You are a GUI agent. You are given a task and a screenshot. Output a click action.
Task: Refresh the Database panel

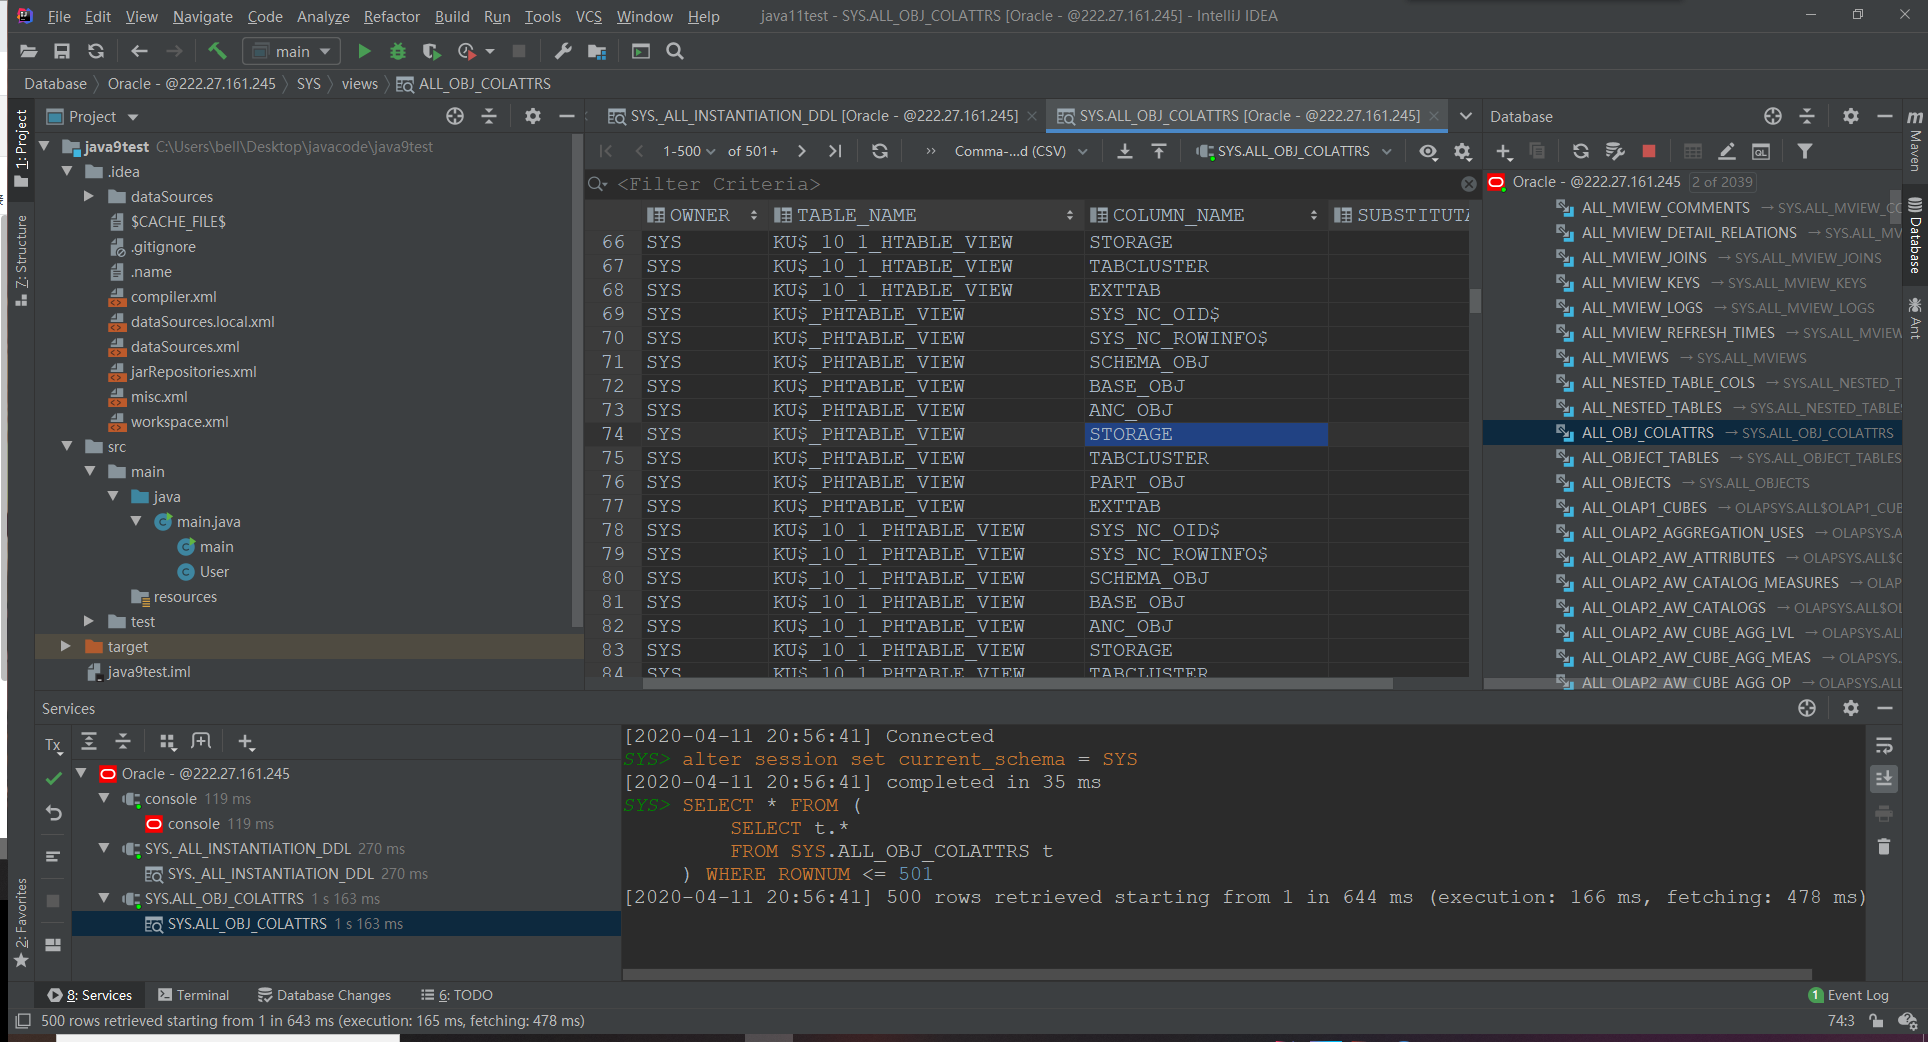pyautogui.click(x=1580, y=151)
